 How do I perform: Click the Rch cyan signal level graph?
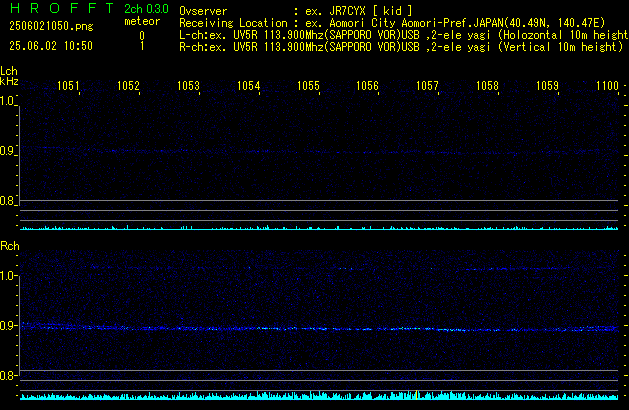[319, 396]
